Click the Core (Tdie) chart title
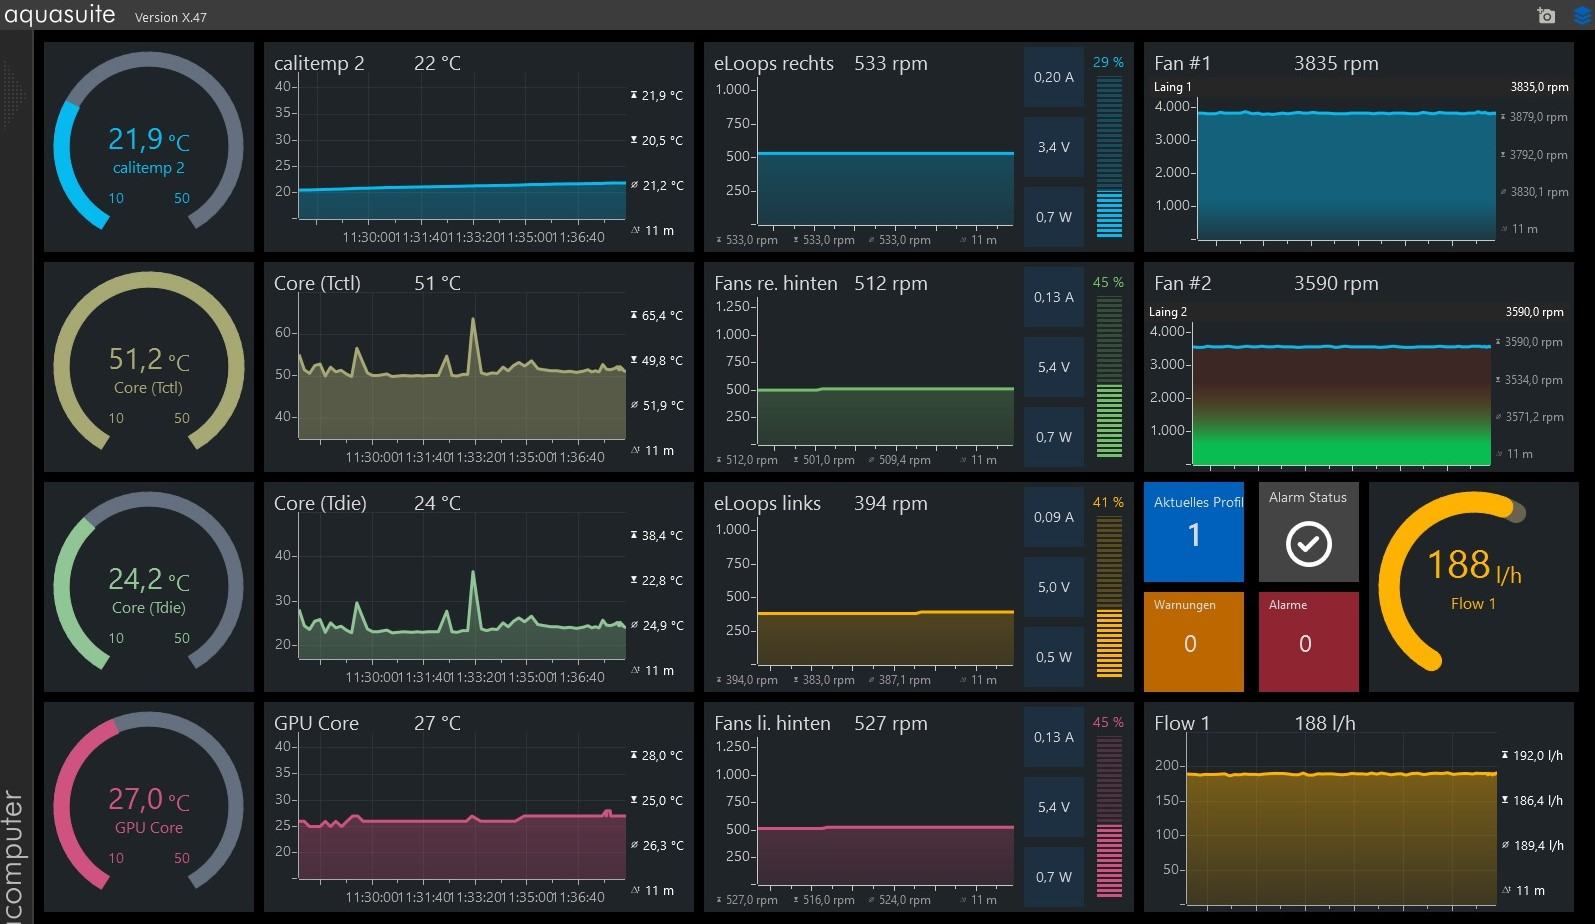This screenshot has height=924, width=1595. coord(320,503)
